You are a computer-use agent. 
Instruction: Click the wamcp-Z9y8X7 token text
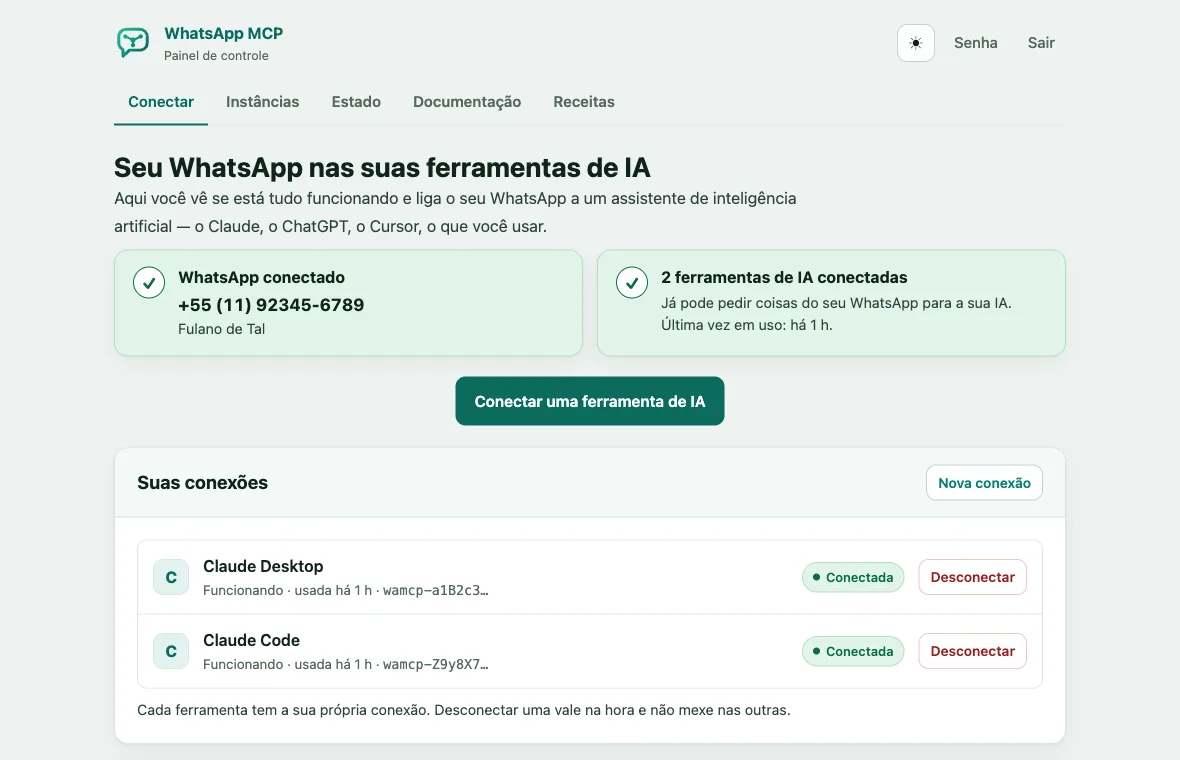(436, 664)
